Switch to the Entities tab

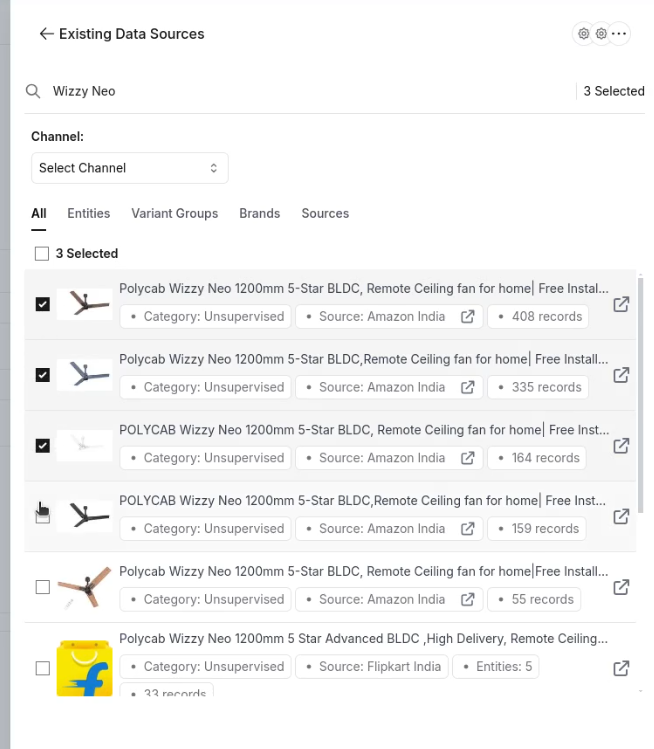tap(89, 214)
